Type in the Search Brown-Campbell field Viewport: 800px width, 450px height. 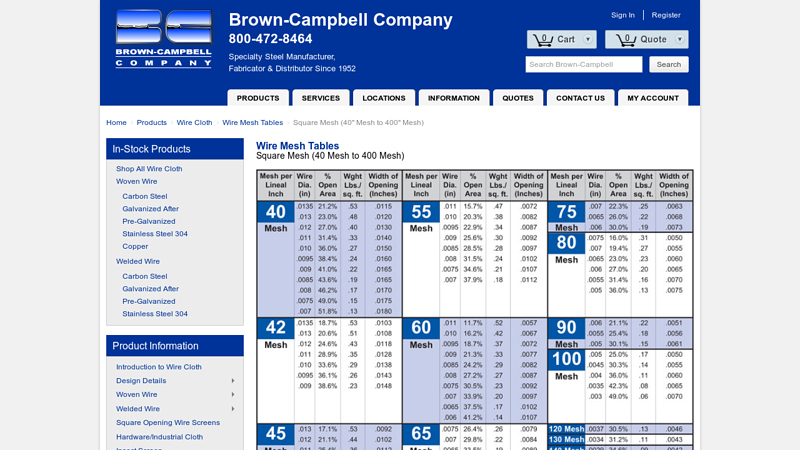(584, 64)
